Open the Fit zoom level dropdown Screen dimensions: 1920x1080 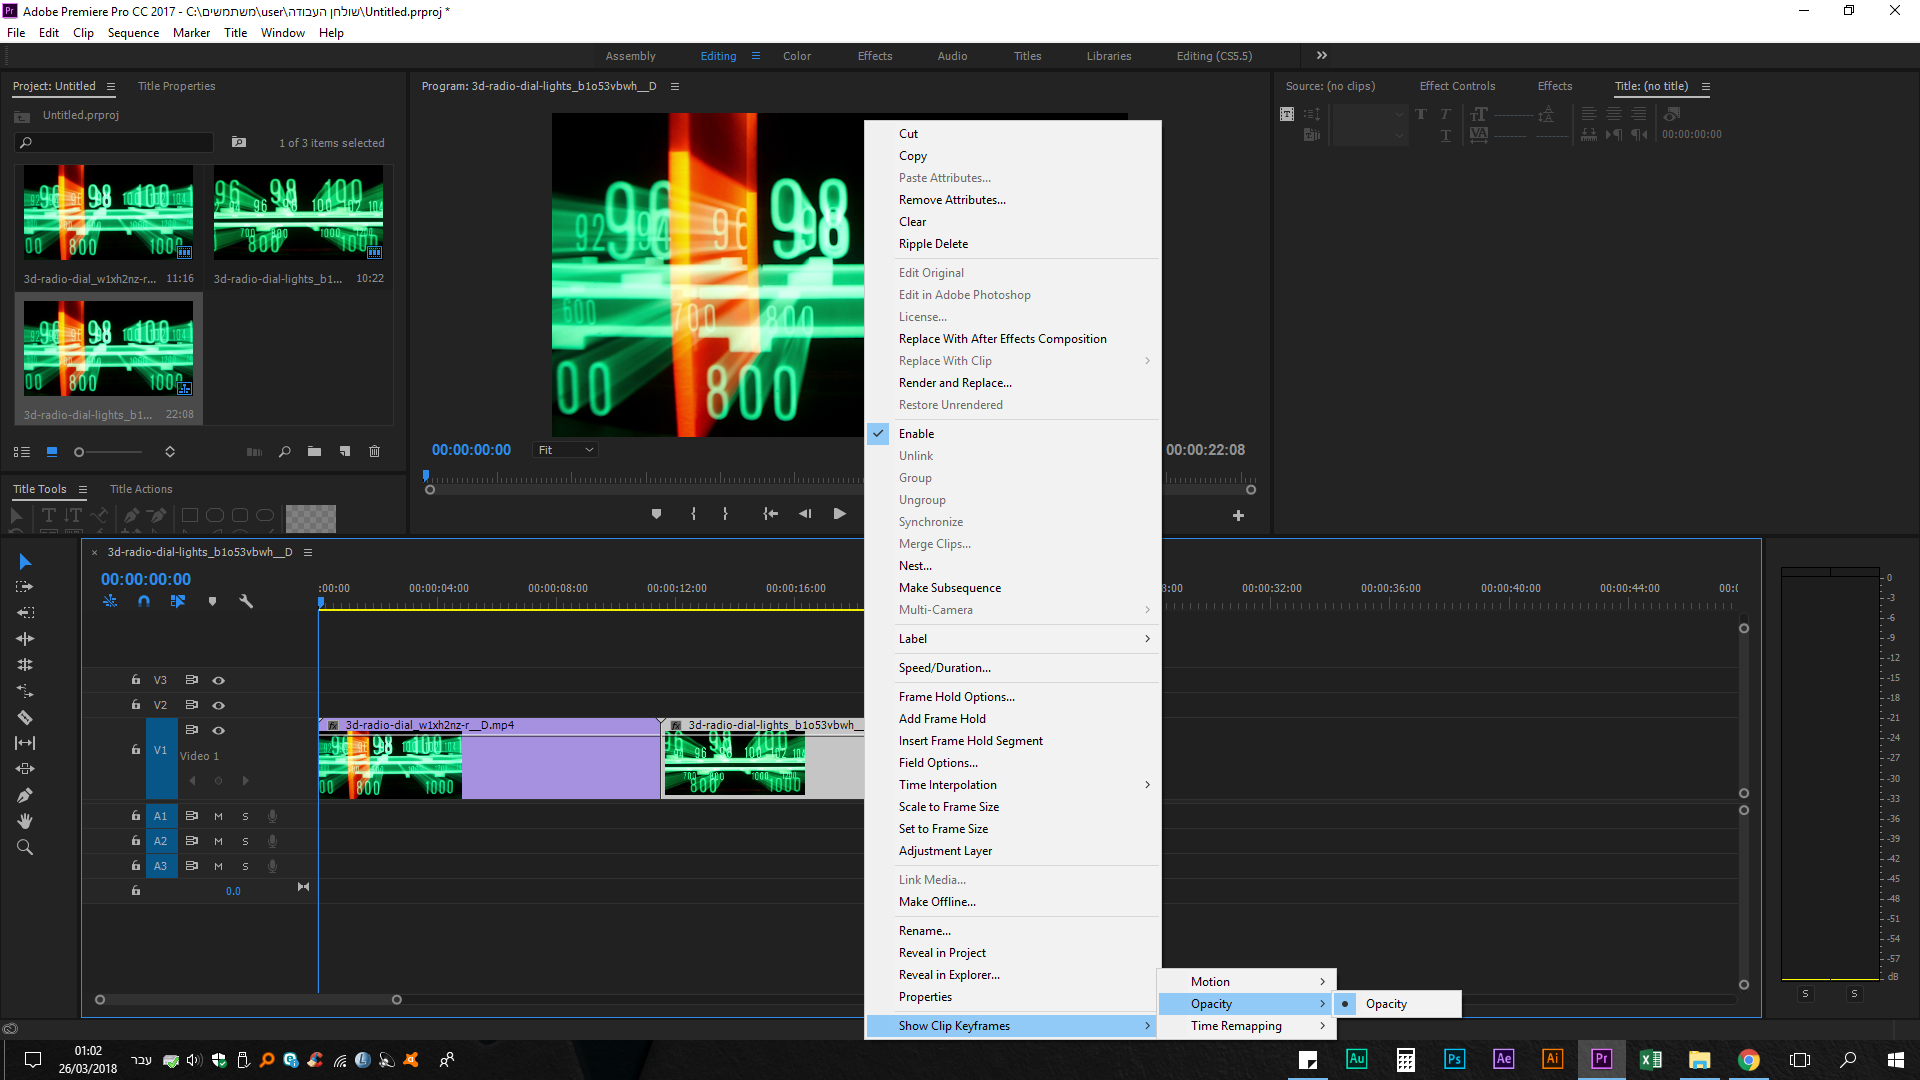pyautogui.click(x=566, y=450)
